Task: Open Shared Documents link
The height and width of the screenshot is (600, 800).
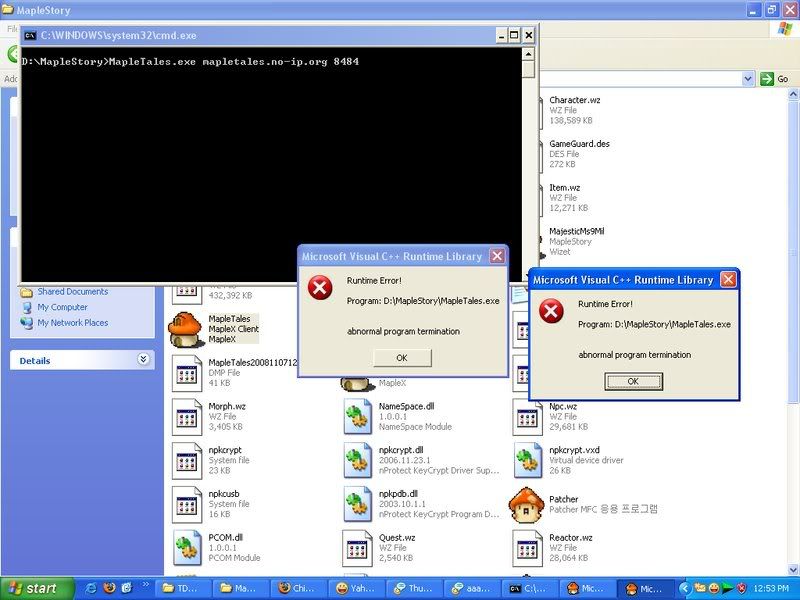Action: [72, 292]
